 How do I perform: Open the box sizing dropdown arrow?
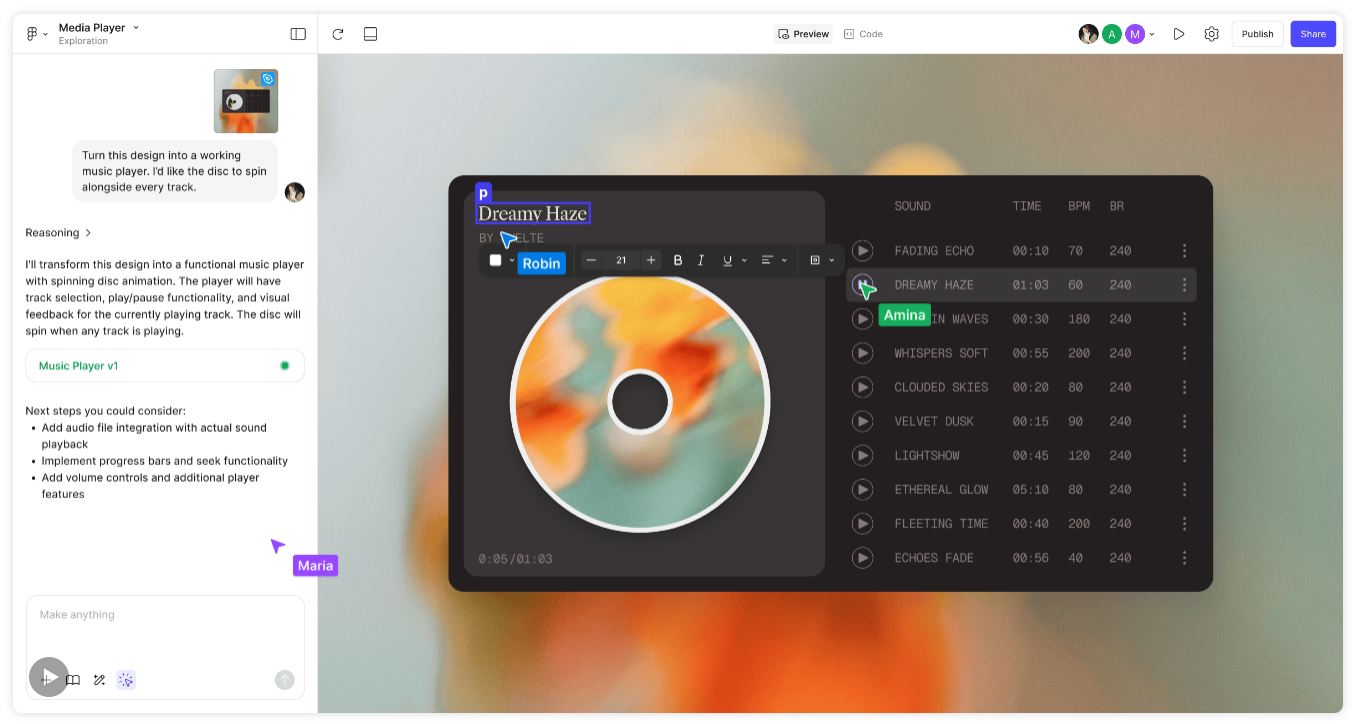832,260
